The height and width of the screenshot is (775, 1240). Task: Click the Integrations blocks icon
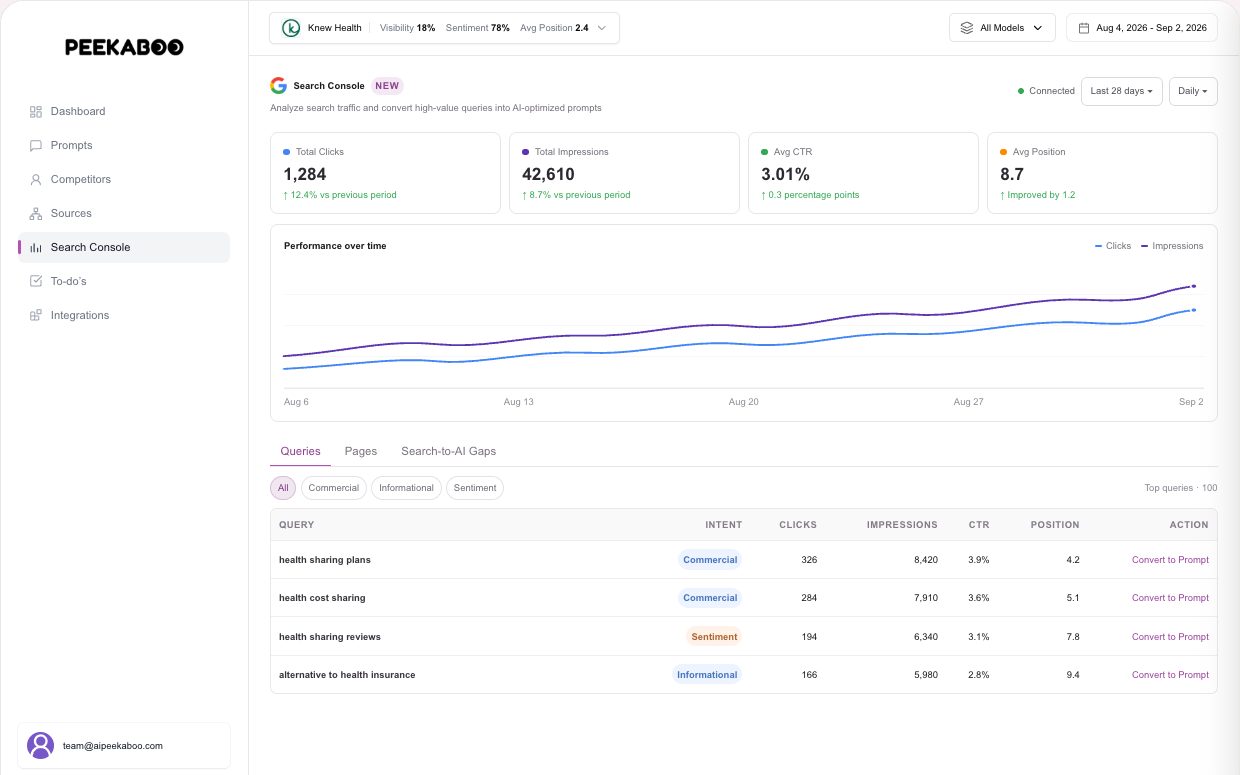pyautogui.click(x=36, y=315)
